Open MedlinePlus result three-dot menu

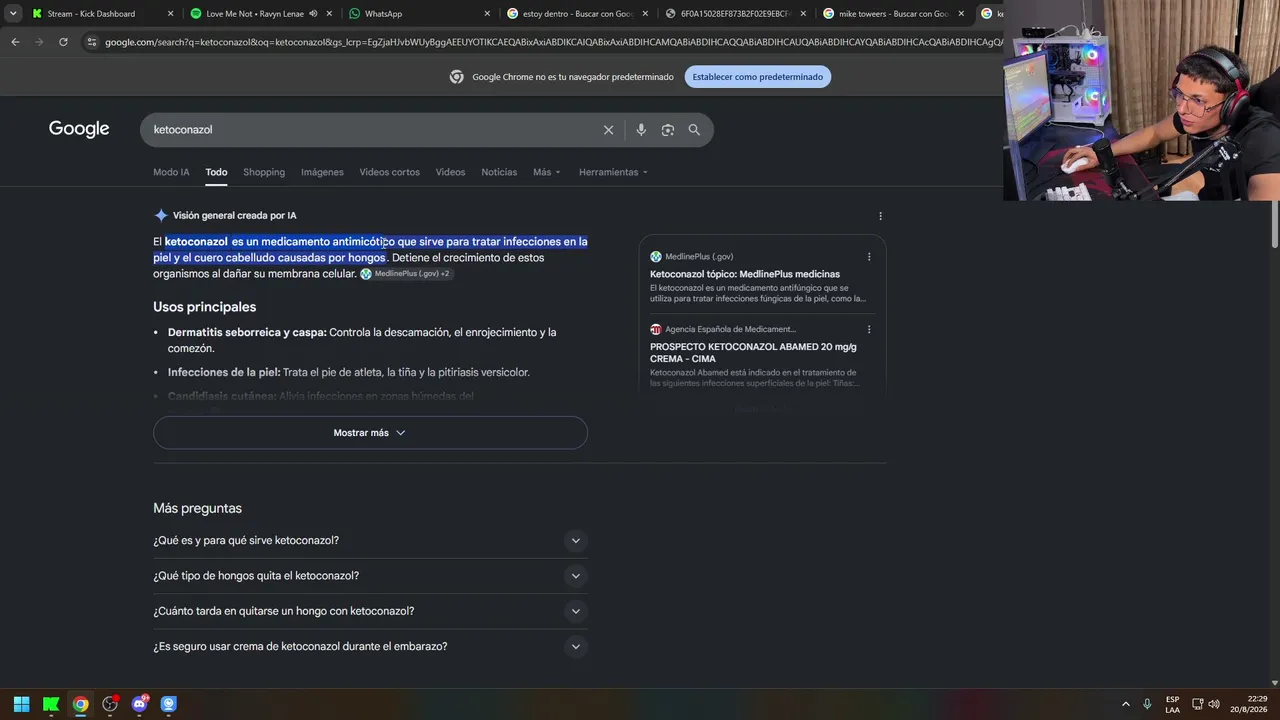click(868, 257)
